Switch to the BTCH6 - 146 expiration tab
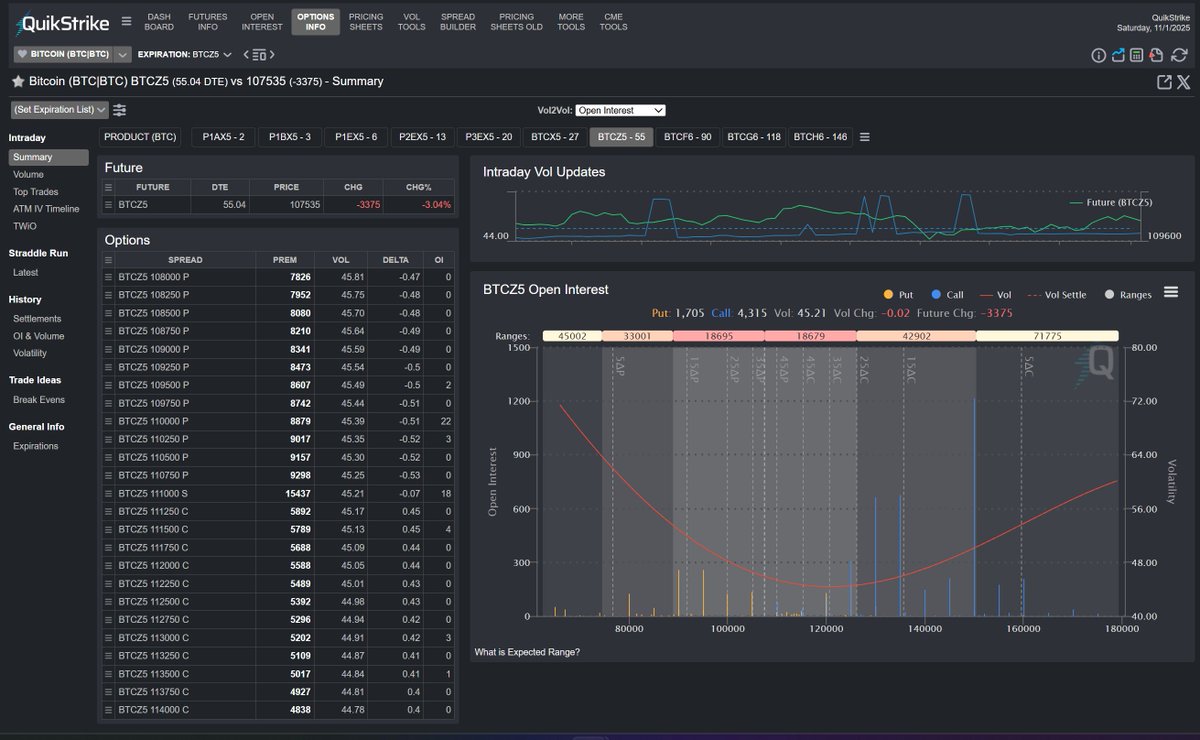Screen dimensions: 1200x740 (x=819, y=137)
